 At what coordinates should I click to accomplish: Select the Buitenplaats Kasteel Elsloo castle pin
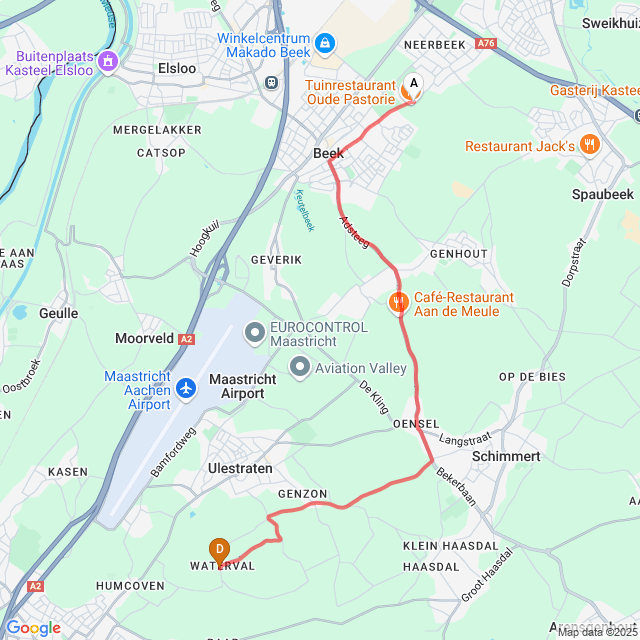(108, 62)
